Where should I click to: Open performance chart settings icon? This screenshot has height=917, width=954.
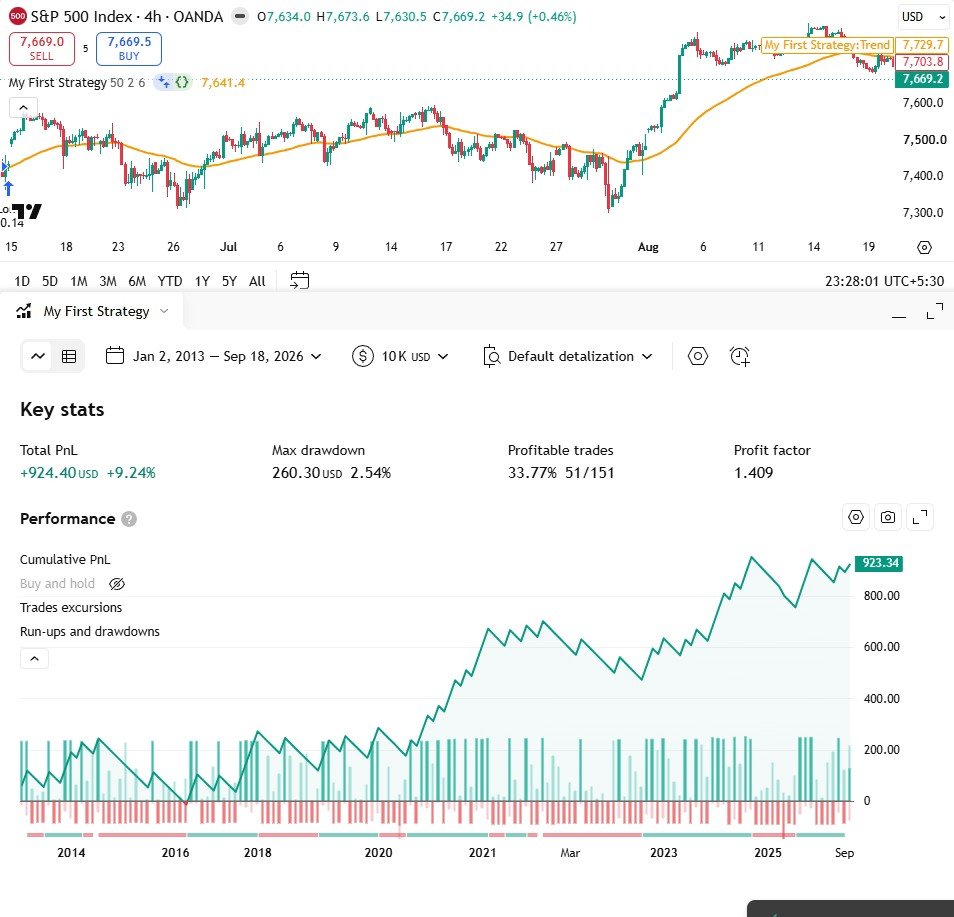856,517
